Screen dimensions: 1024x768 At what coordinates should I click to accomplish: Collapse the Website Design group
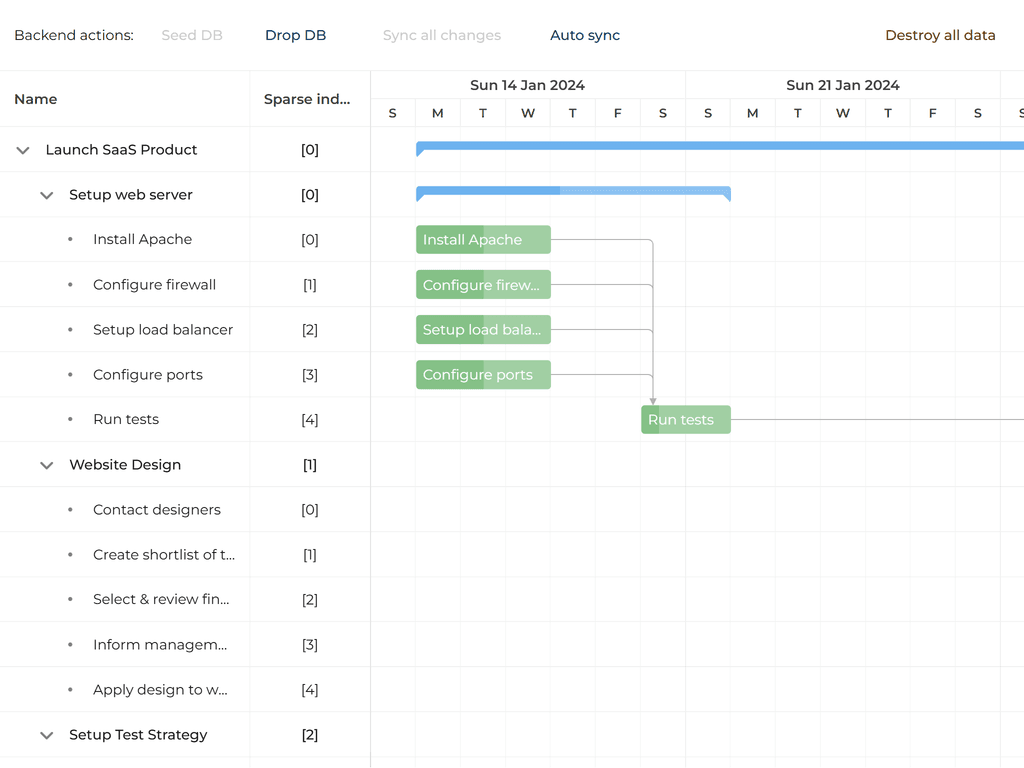[x=46, y=464]
